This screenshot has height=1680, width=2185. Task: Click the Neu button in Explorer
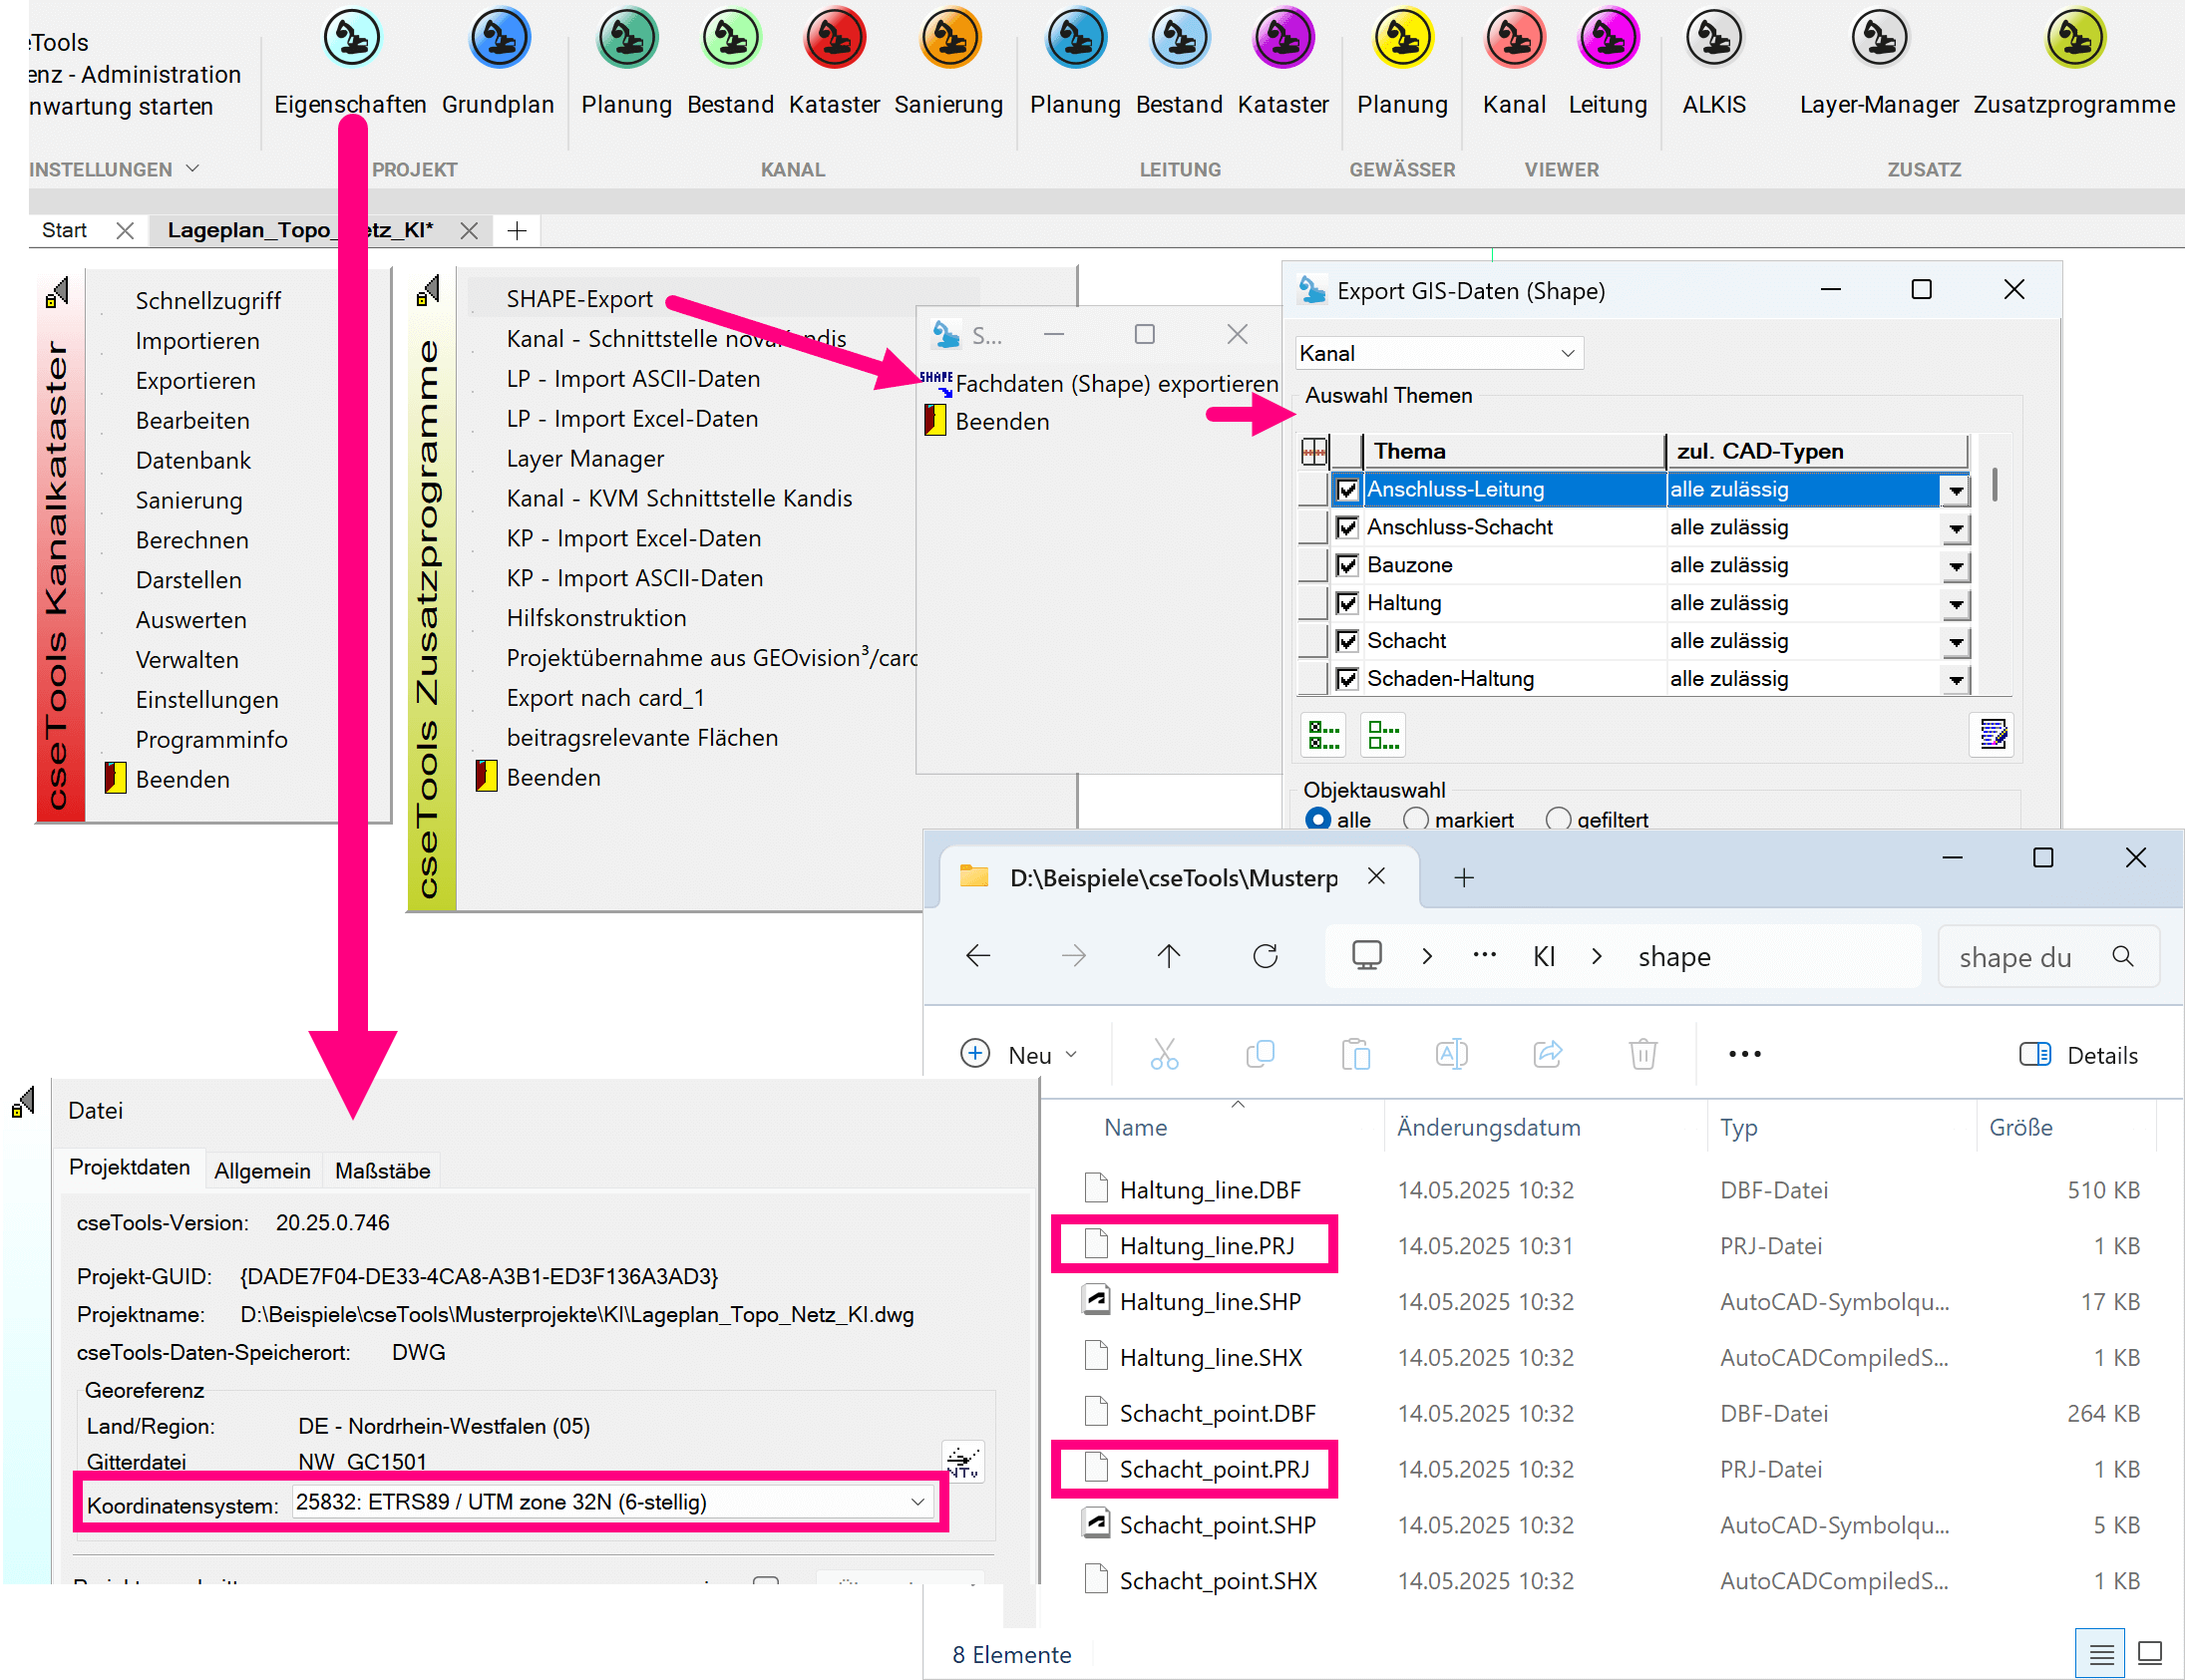click(x=1018, y=1054)
